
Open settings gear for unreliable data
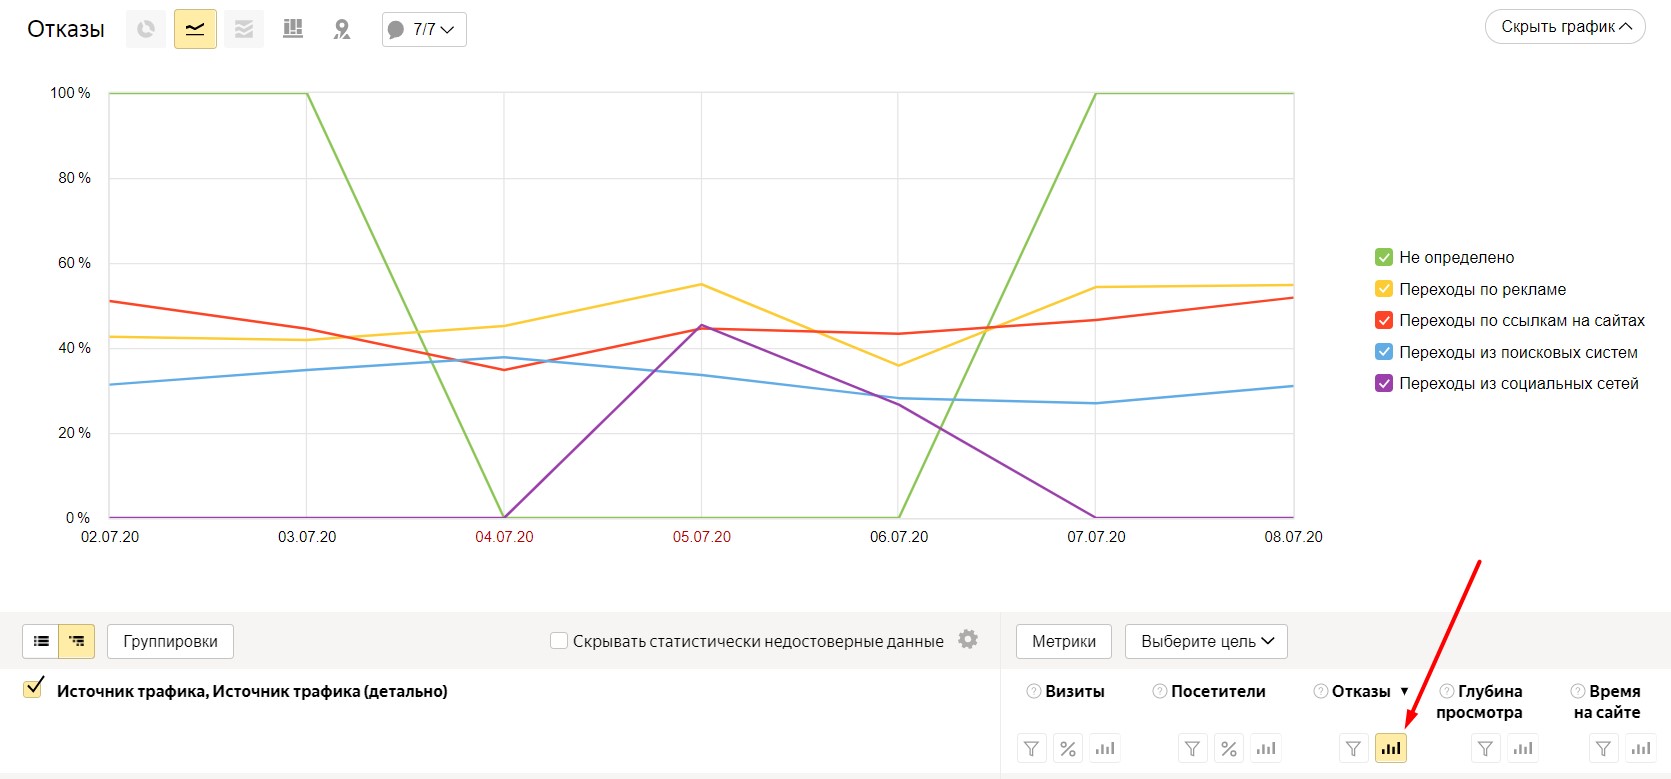(x=968, y=639)
